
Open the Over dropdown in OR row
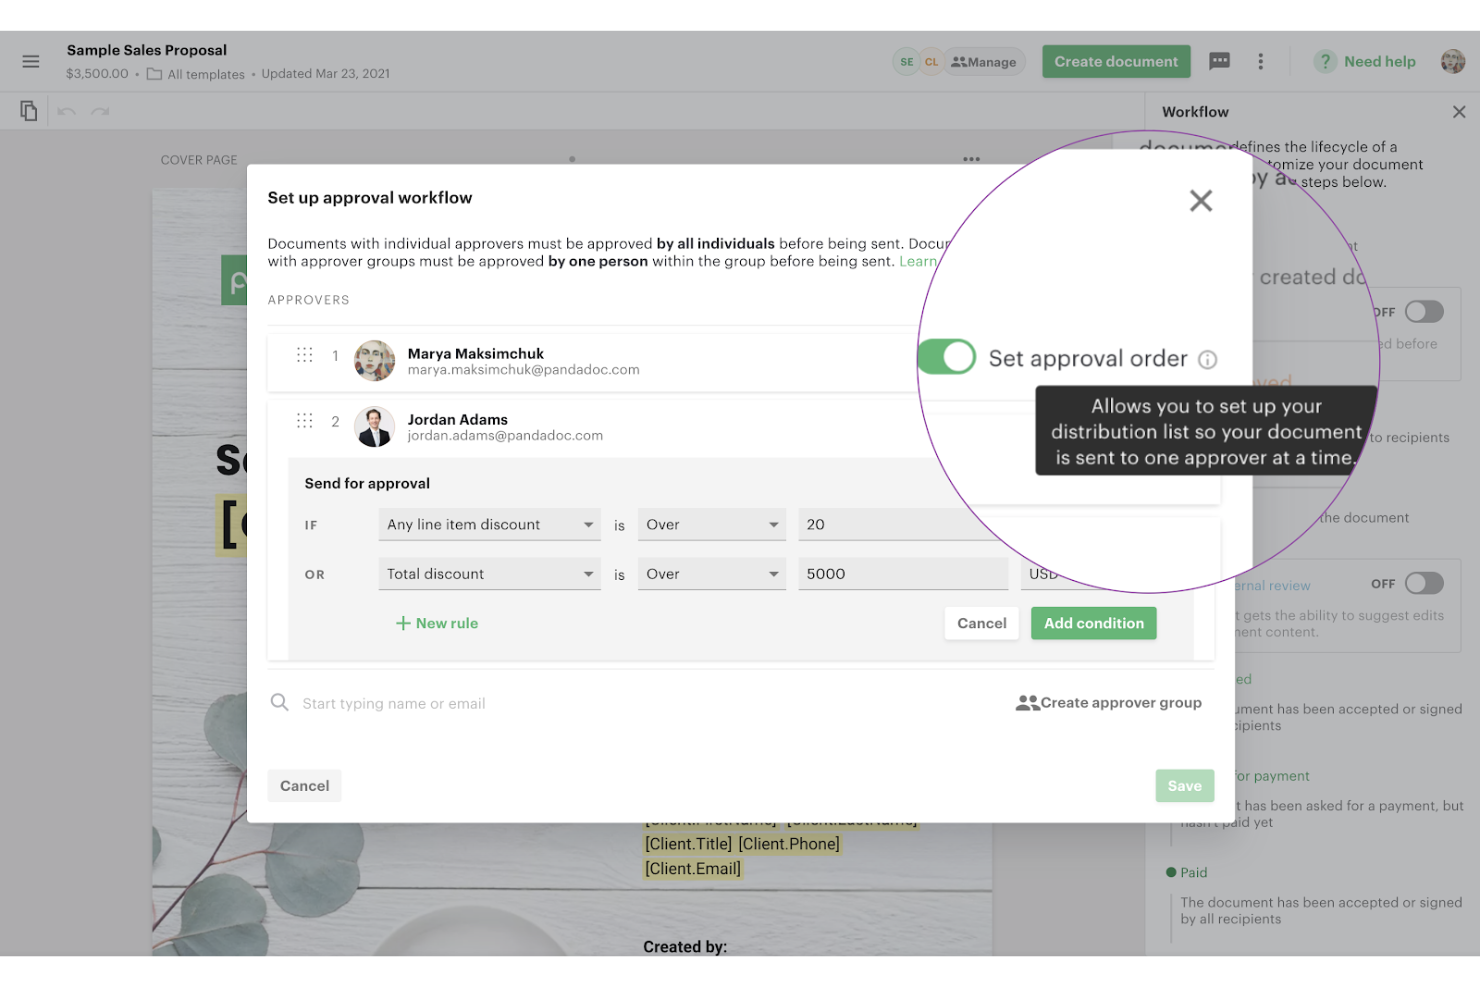click(x=712, y=574)
